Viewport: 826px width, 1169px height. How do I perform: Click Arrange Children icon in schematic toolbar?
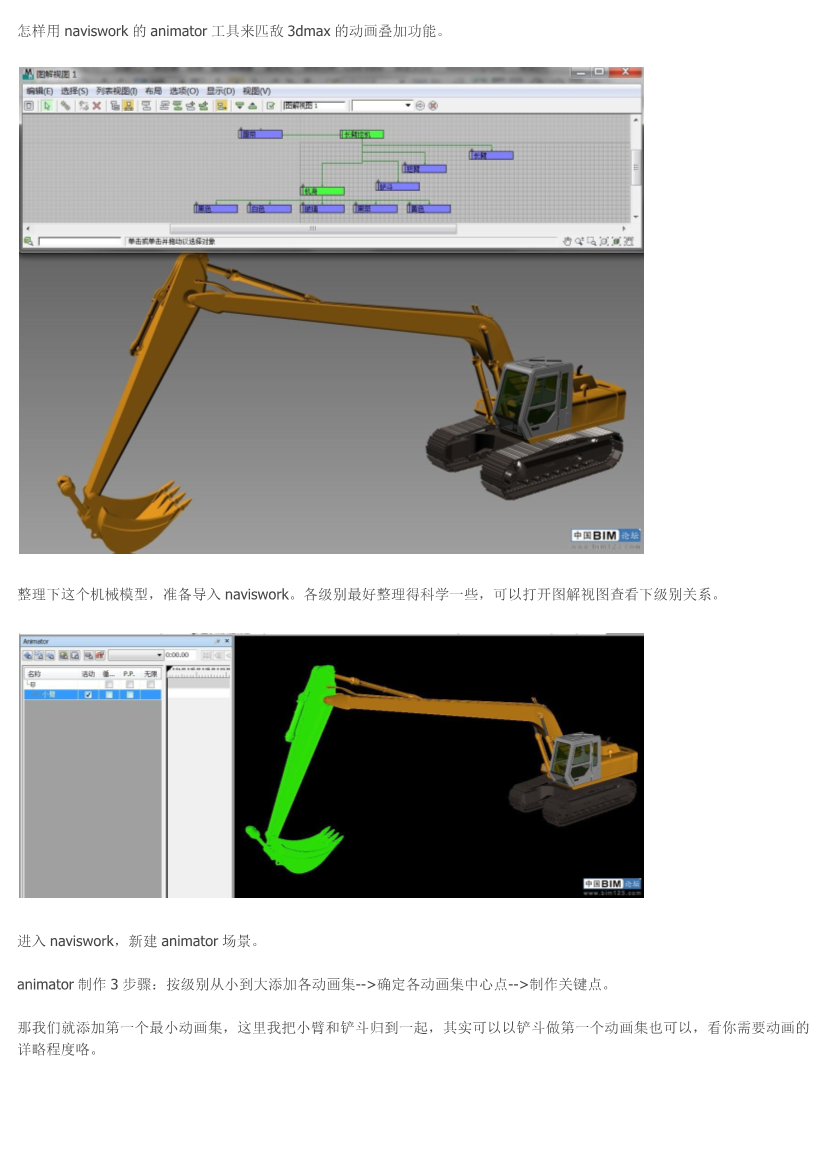[164, 105]
